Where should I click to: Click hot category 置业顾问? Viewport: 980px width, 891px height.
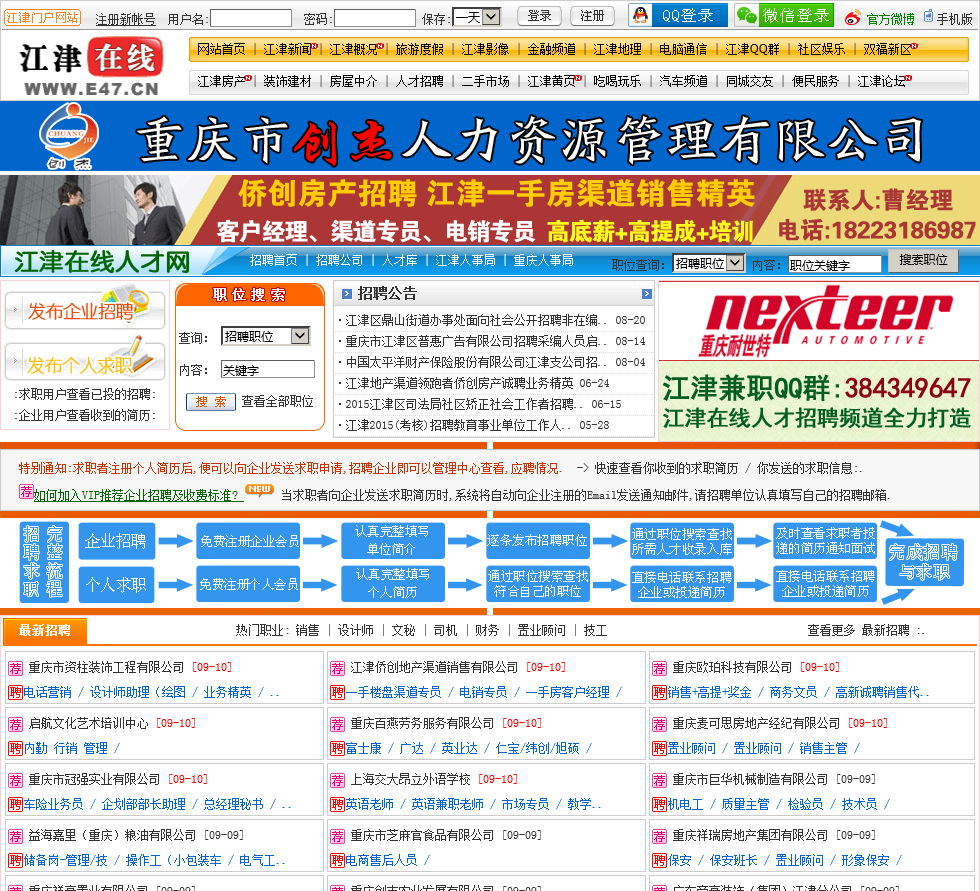(x=541, y=630)
